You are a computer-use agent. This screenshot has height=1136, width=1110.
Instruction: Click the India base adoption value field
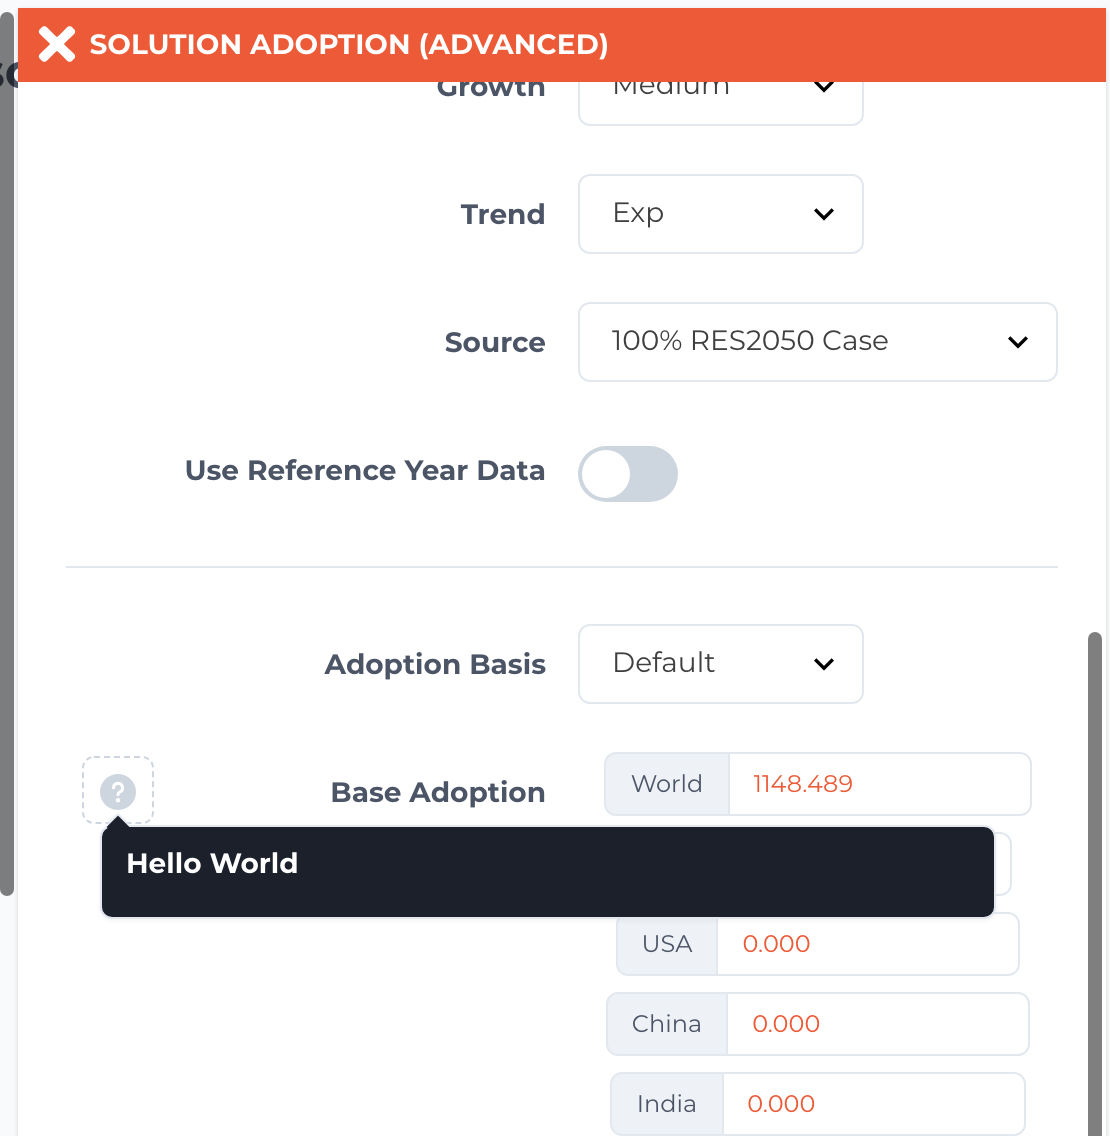point(874,1103)
